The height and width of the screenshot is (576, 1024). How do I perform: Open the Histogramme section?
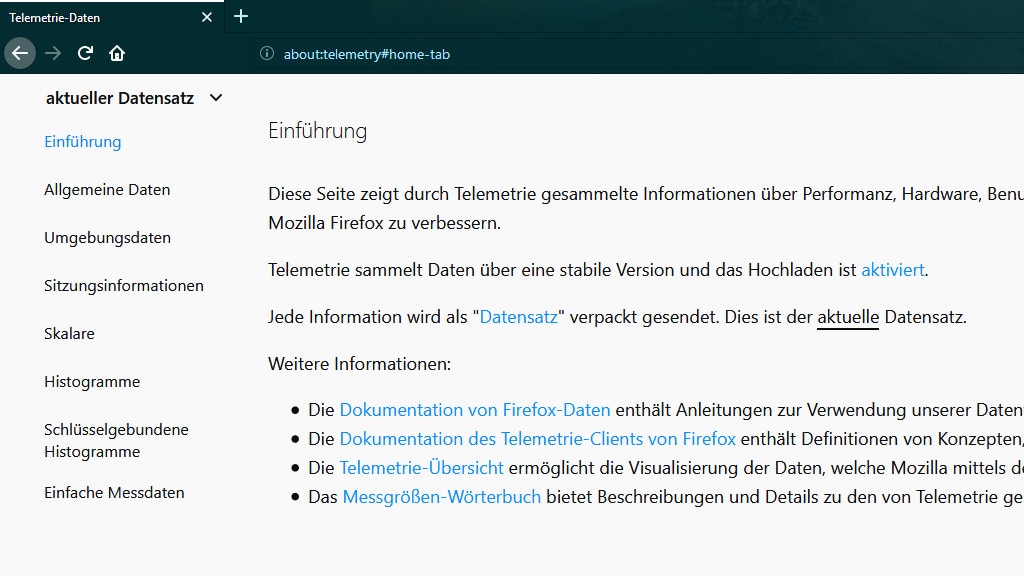(x=92, y=381)
